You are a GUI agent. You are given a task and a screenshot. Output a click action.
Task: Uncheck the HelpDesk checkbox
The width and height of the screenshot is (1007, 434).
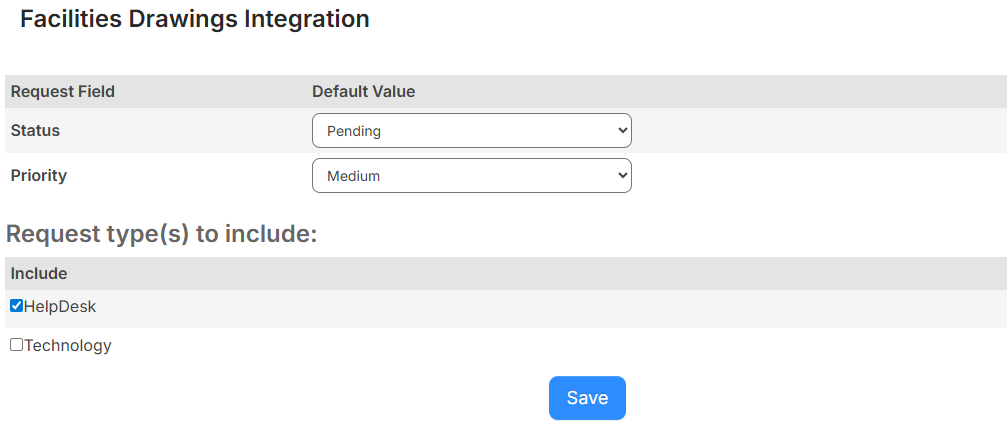[x=16, y=306]
